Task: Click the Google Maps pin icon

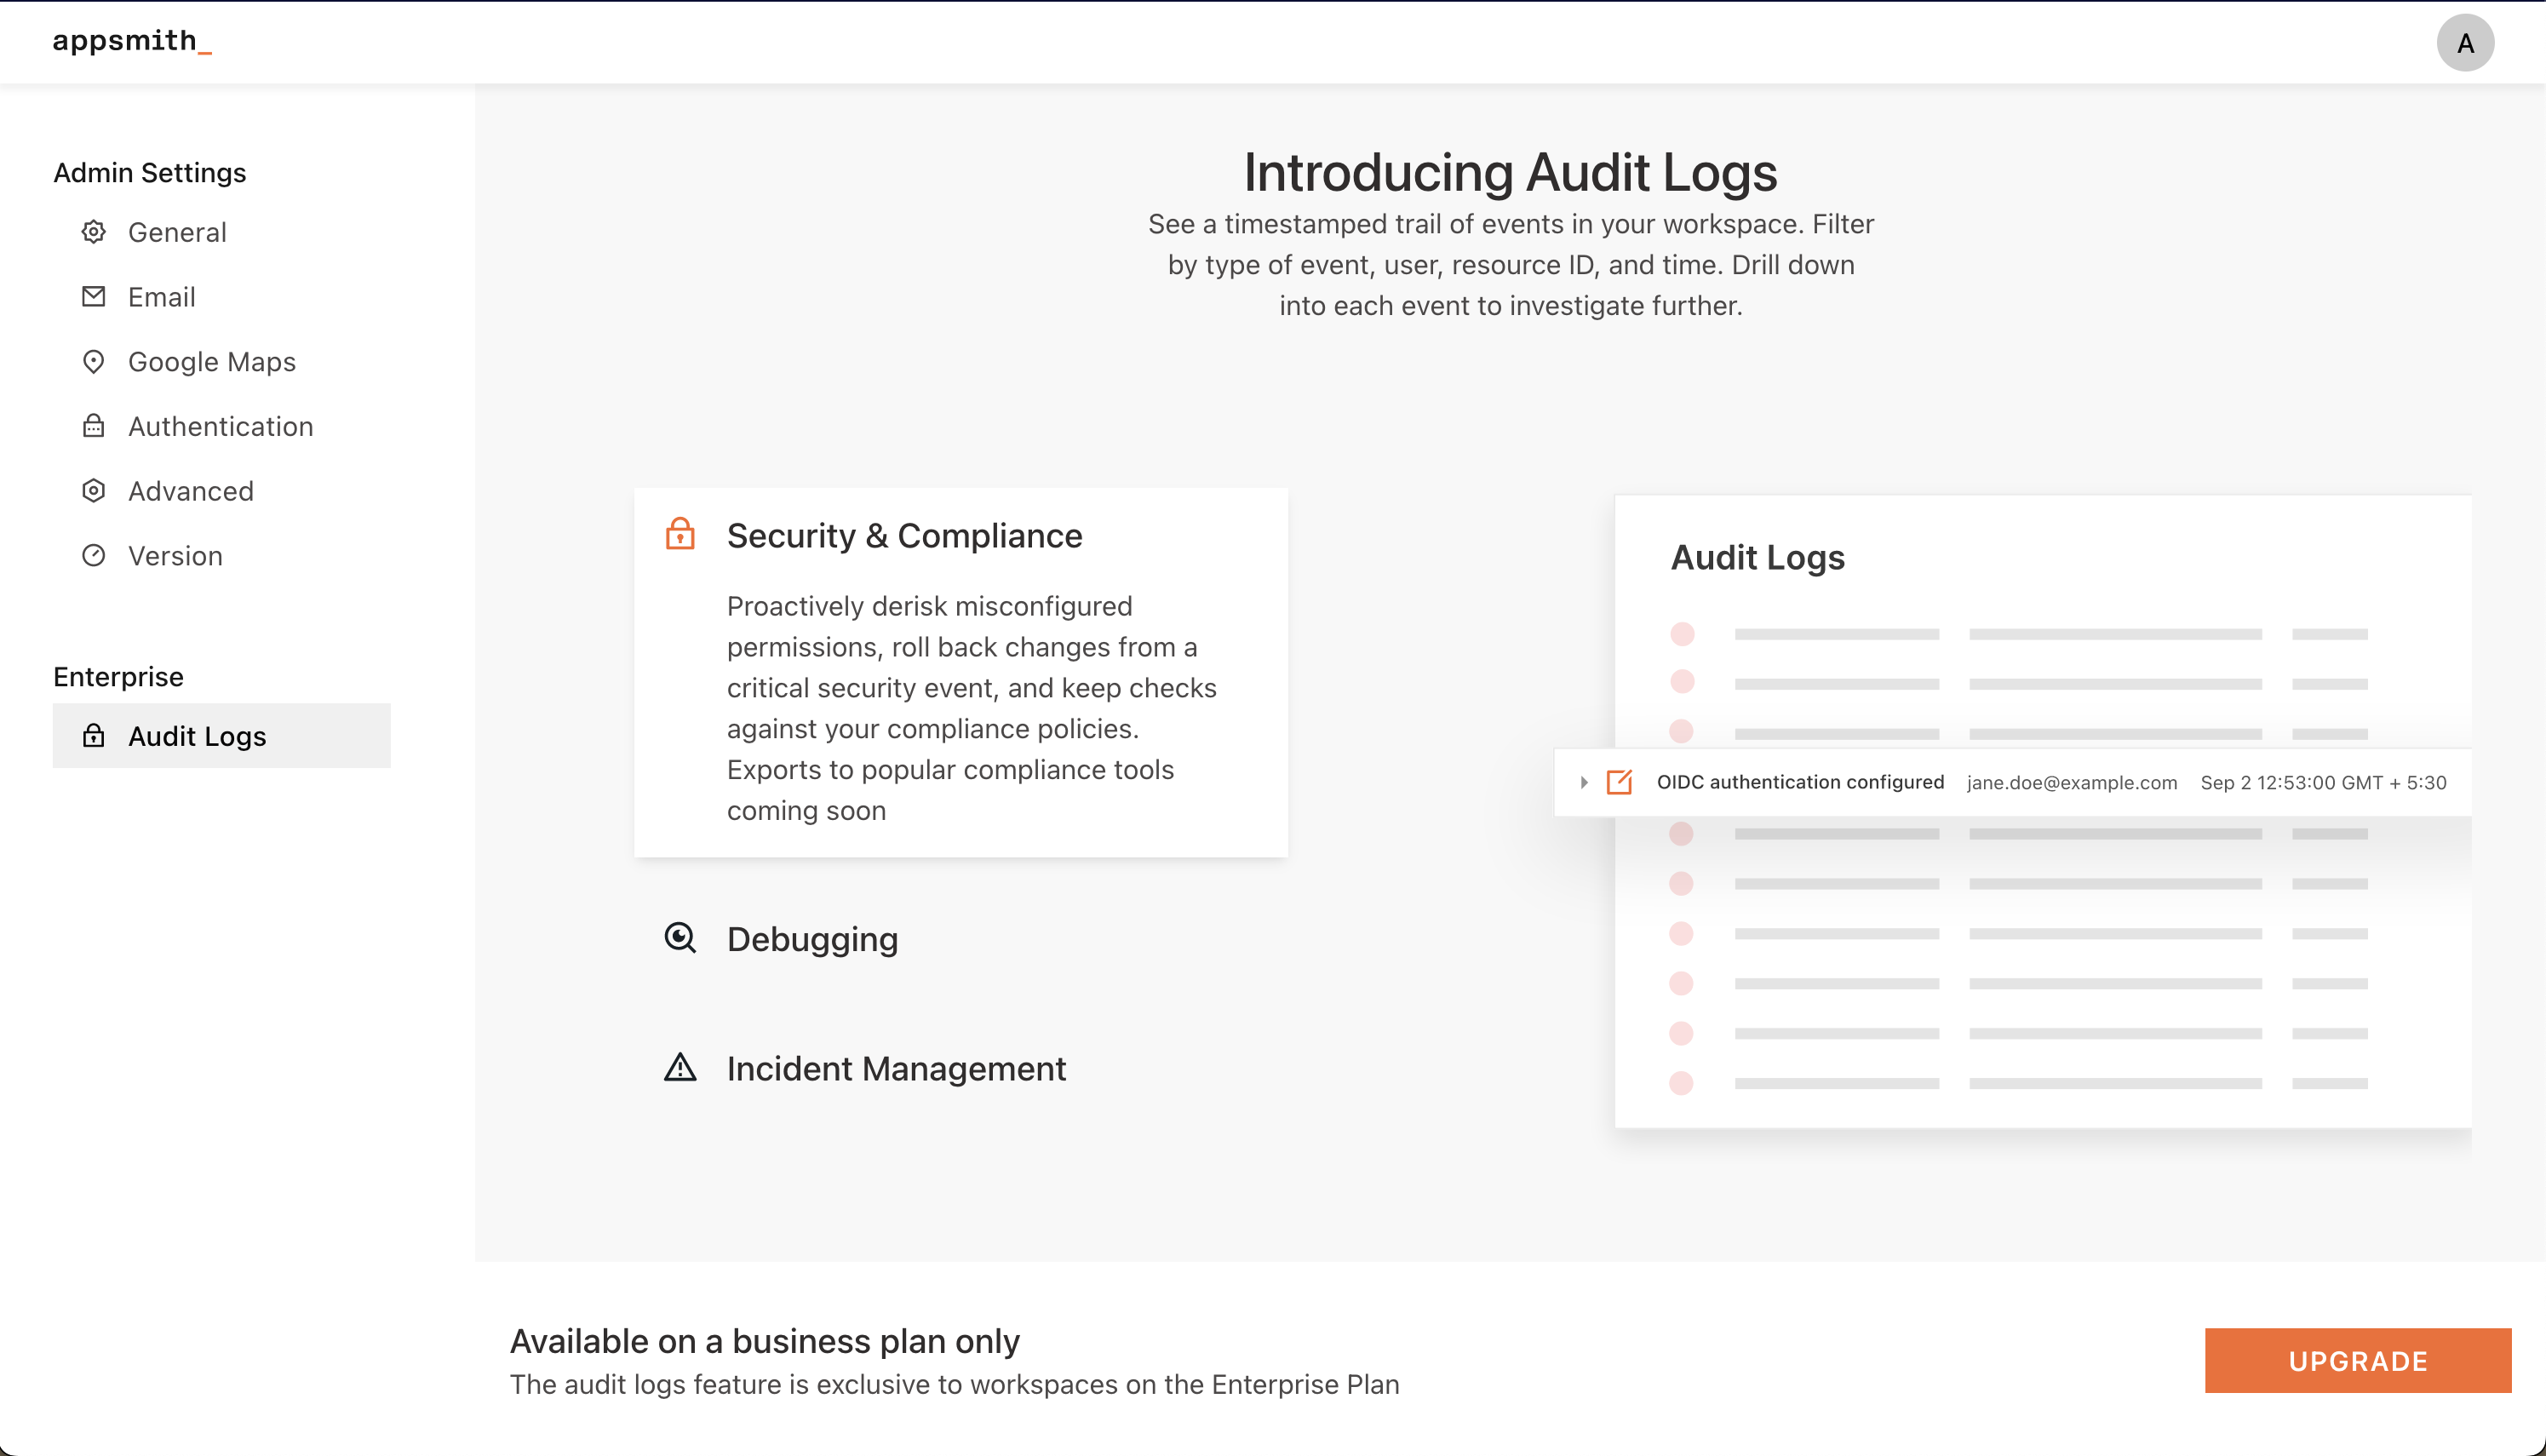Action: (93, 362)
